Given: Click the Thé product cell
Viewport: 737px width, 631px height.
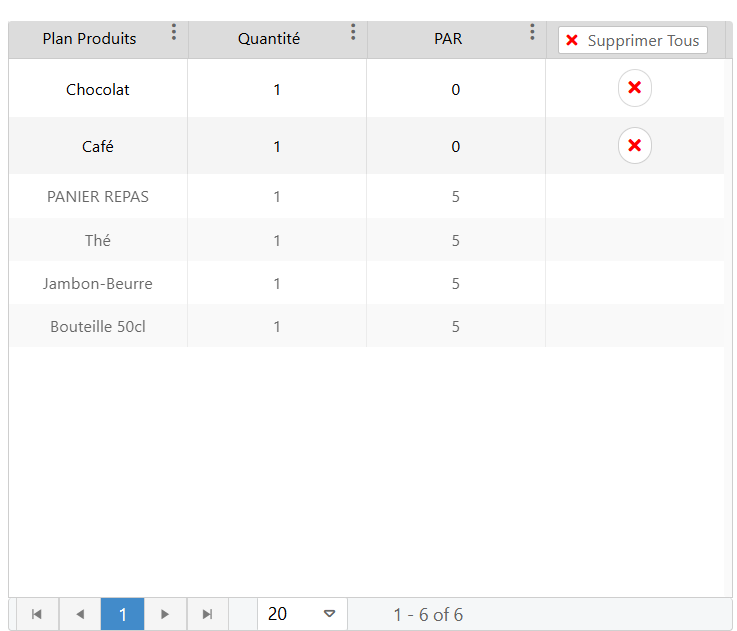Looking at the screenshot, I should [x=98, y=240].
